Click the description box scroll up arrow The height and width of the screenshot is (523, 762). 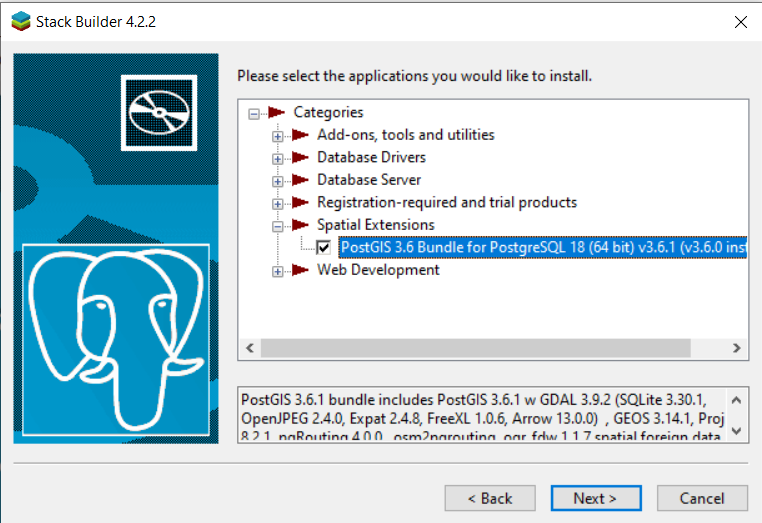pos(736,400)
